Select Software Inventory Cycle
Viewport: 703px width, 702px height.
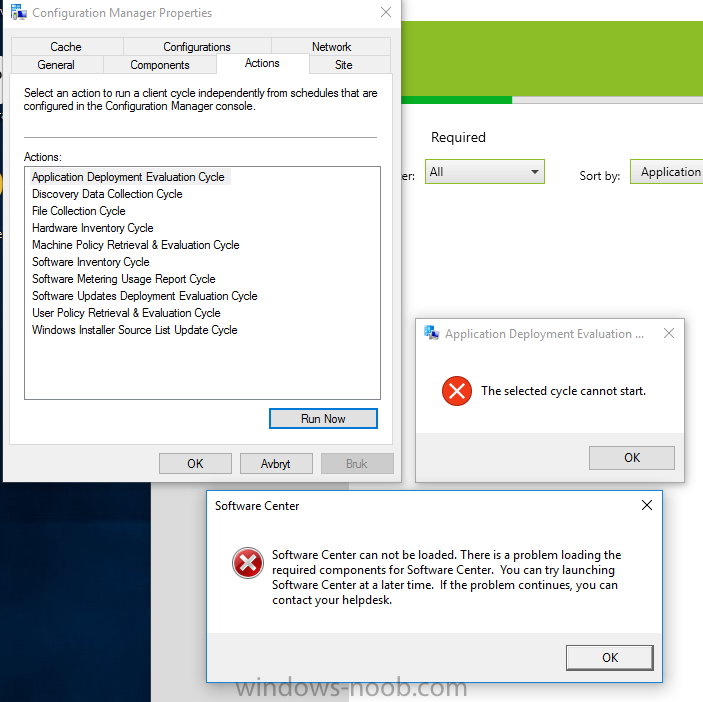tap(91, 262)
